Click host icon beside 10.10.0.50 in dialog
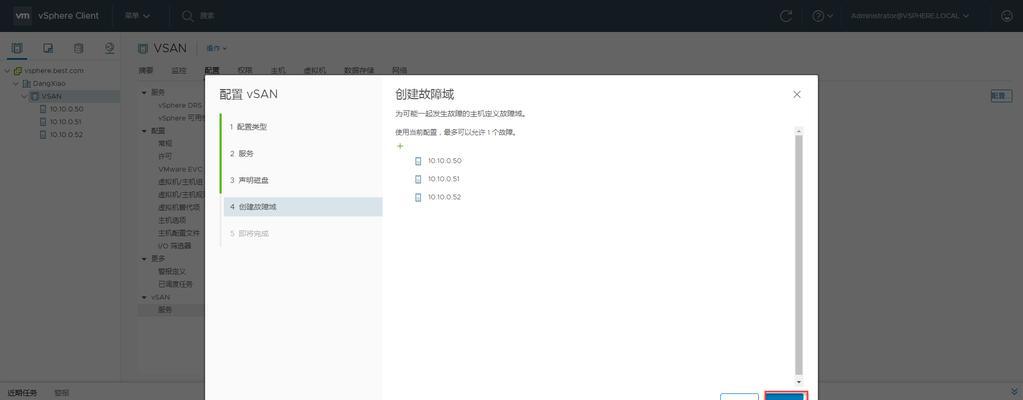 418,161
